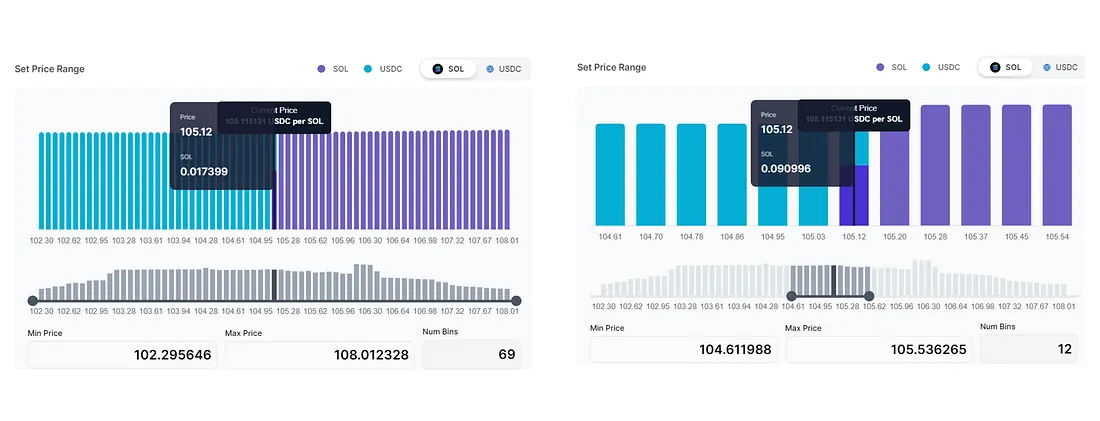Click SOL coin icon in right toggle
The width and height of the screenshot is (1100, 421).
(x=995, y=67)
